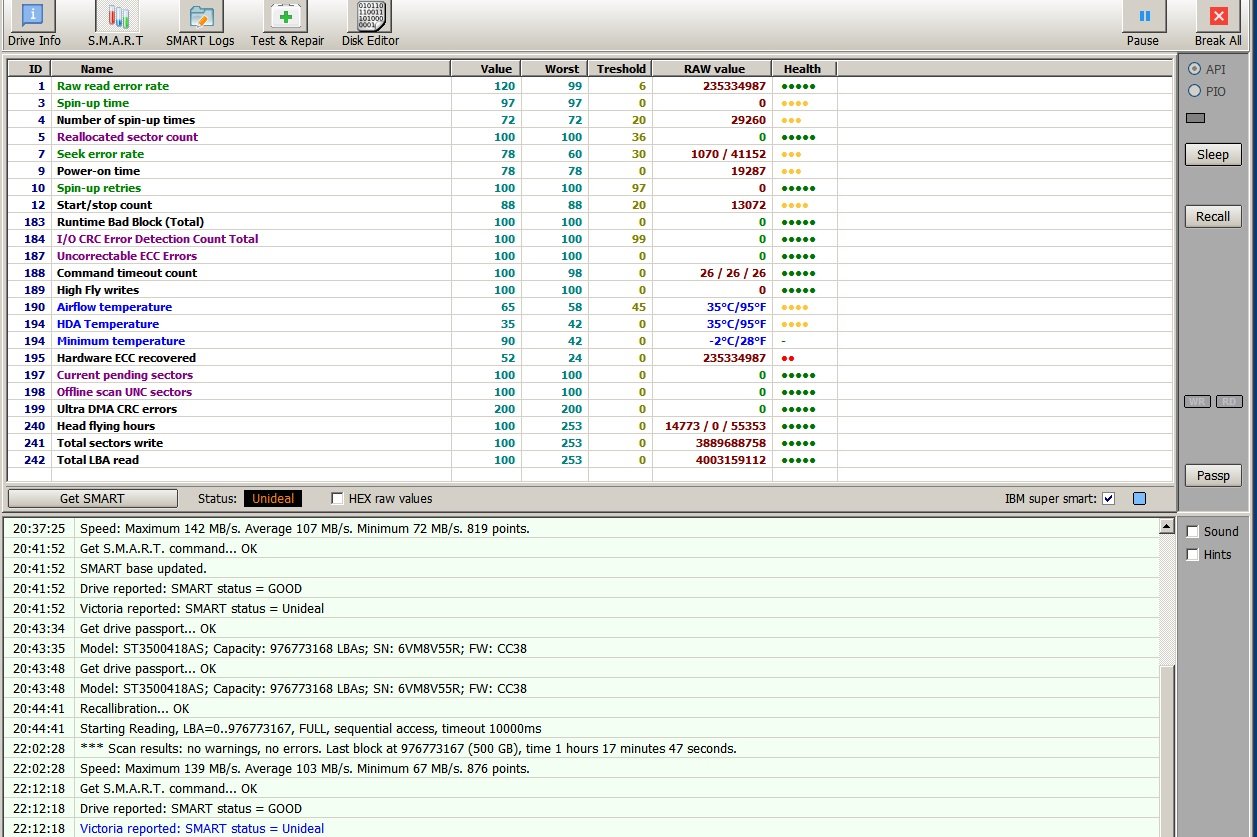Screen dimensions: 1257x837
Task: Open the S.M.A.R.T toolbar icon
Action: [x=116, y=17]
